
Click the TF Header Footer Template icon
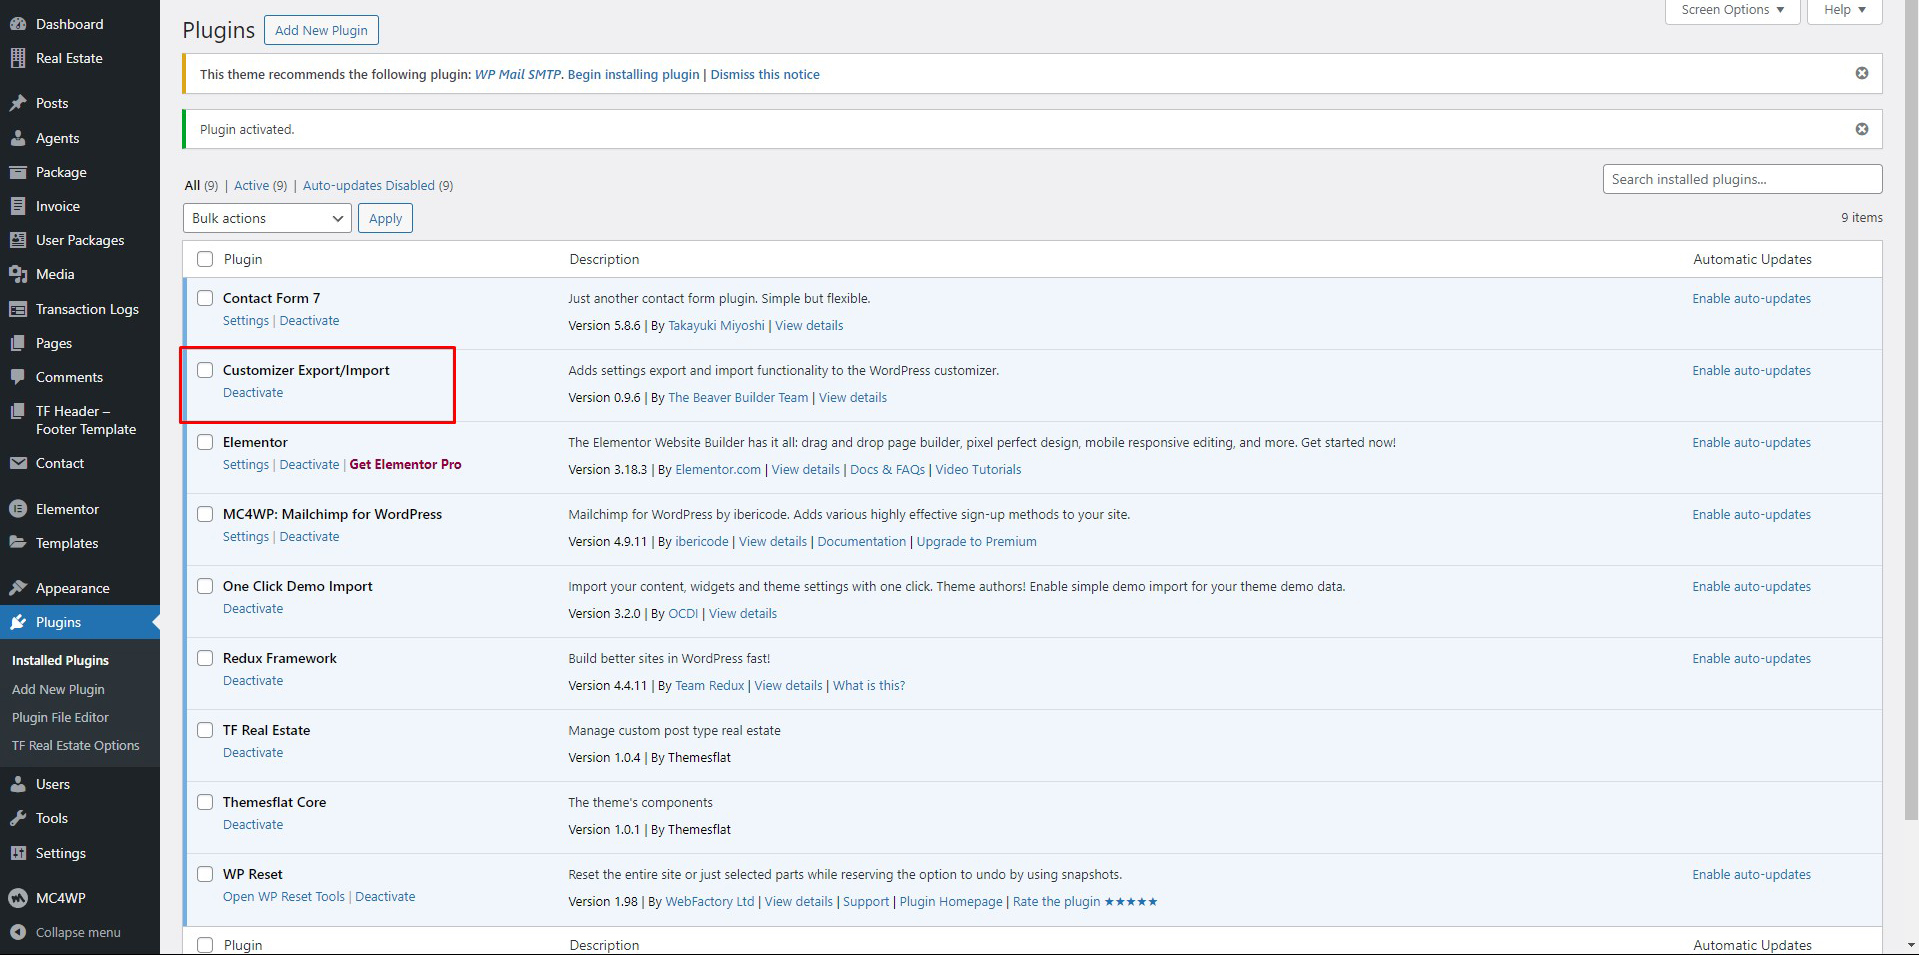coord(18,411)
